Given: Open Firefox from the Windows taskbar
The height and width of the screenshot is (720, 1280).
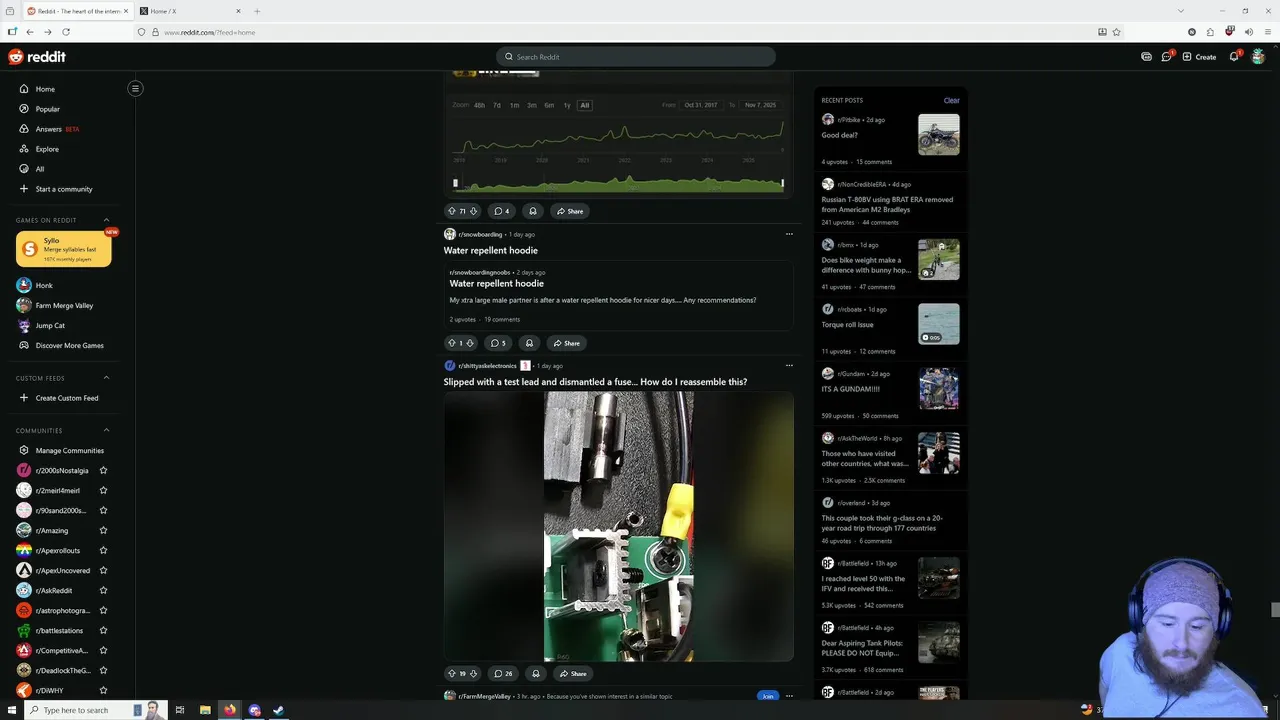Looking at the screenshot, I should pos(230,710).
